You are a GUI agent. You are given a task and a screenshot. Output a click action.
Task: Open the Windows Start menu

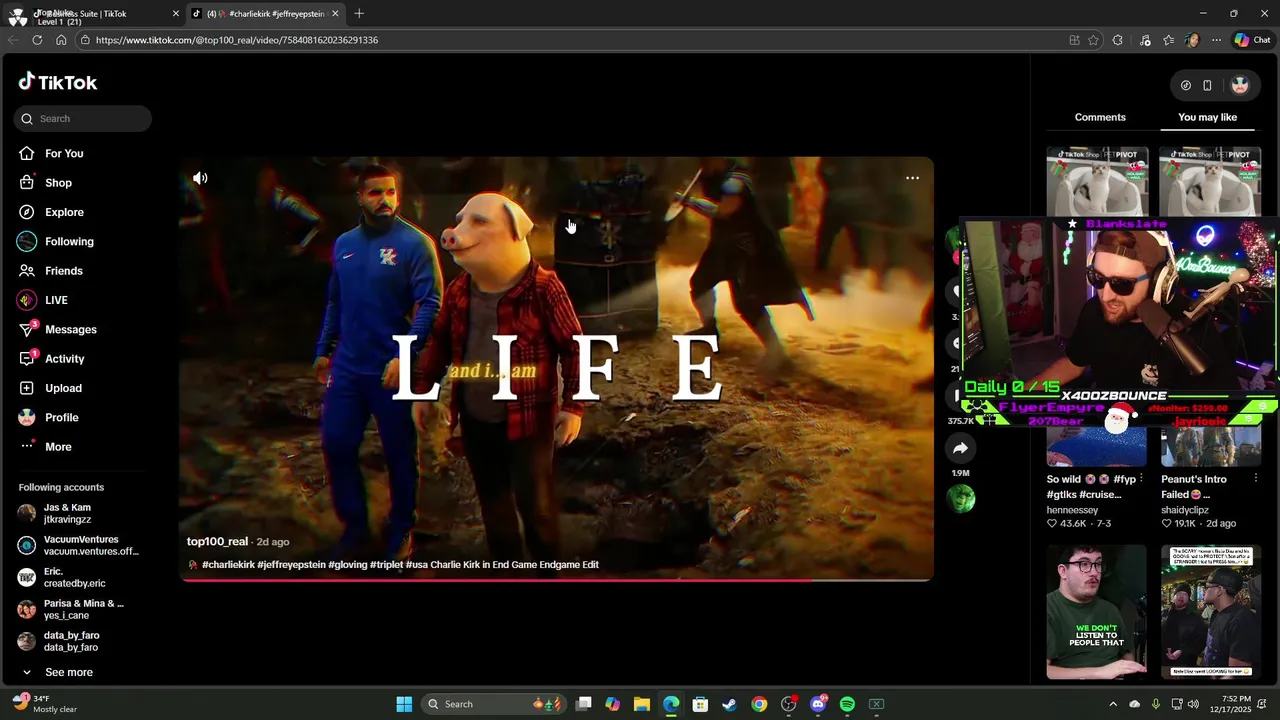[x=404, y=704]
